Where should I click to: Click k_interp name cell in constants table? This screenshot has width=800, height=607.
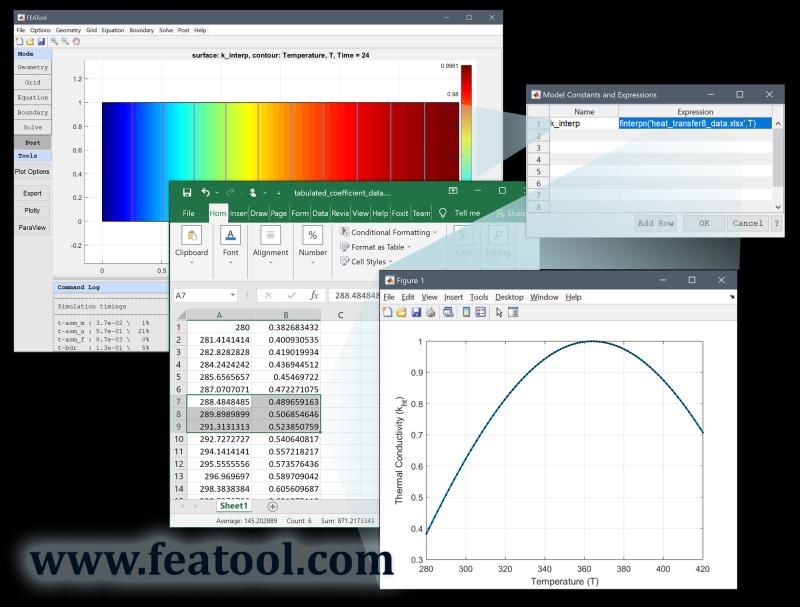pyautogui.click(x=584, y=123)
